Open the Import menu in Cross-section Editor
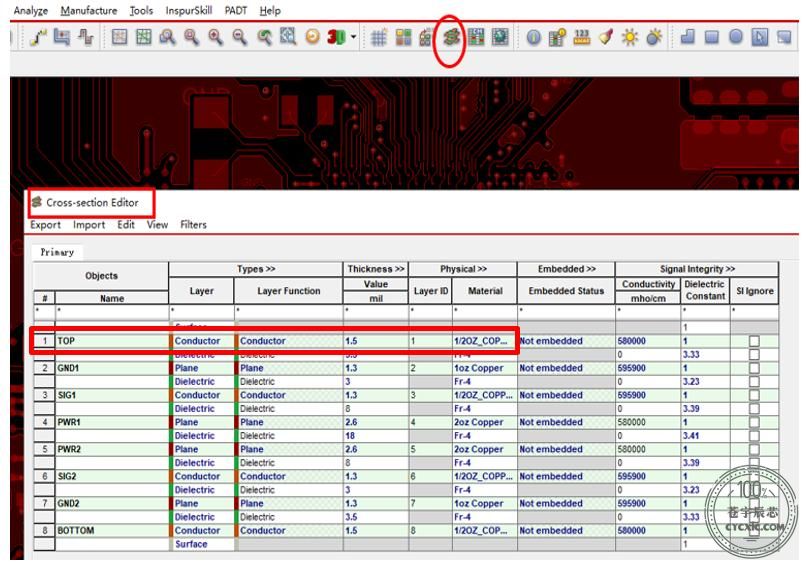This screenshot has height=567, width=806. (x=89, y=225)
